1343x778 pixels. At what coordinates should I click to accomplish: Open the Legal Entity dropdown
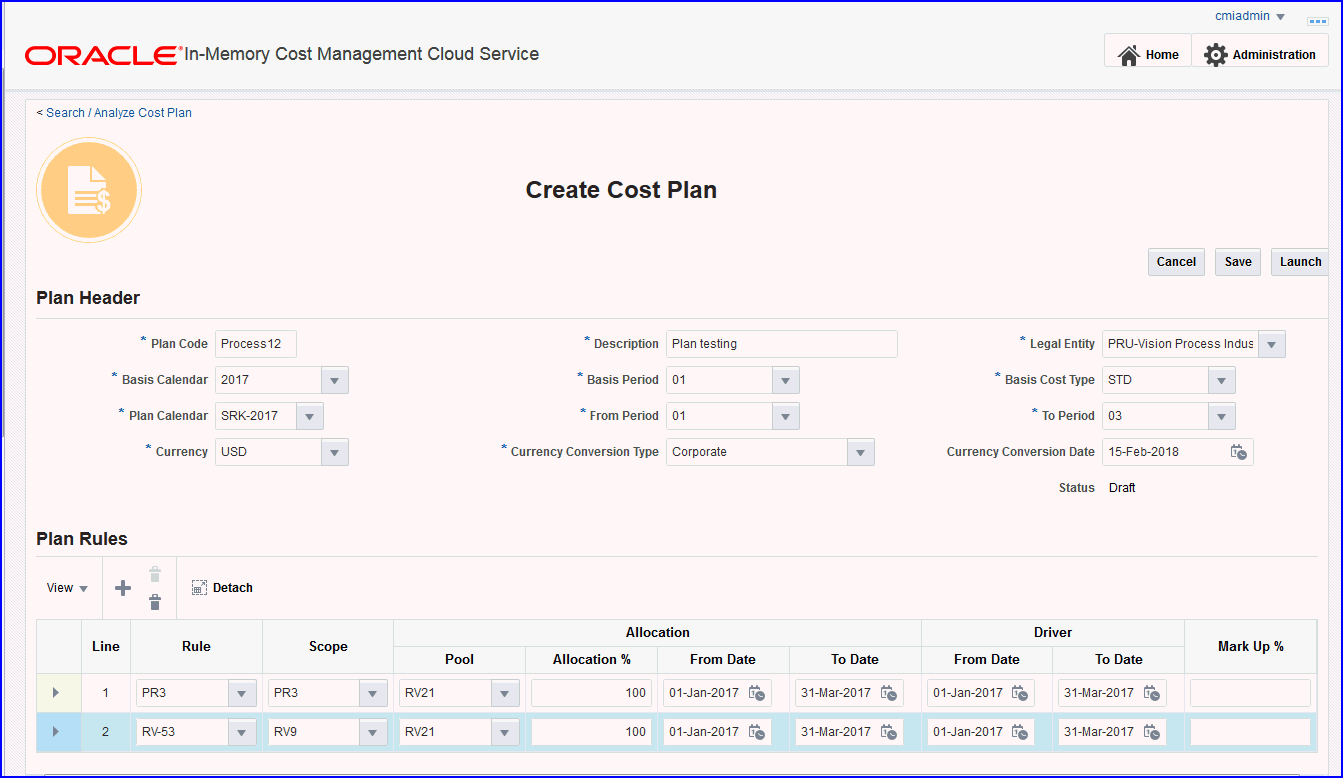coord(1272,344)
